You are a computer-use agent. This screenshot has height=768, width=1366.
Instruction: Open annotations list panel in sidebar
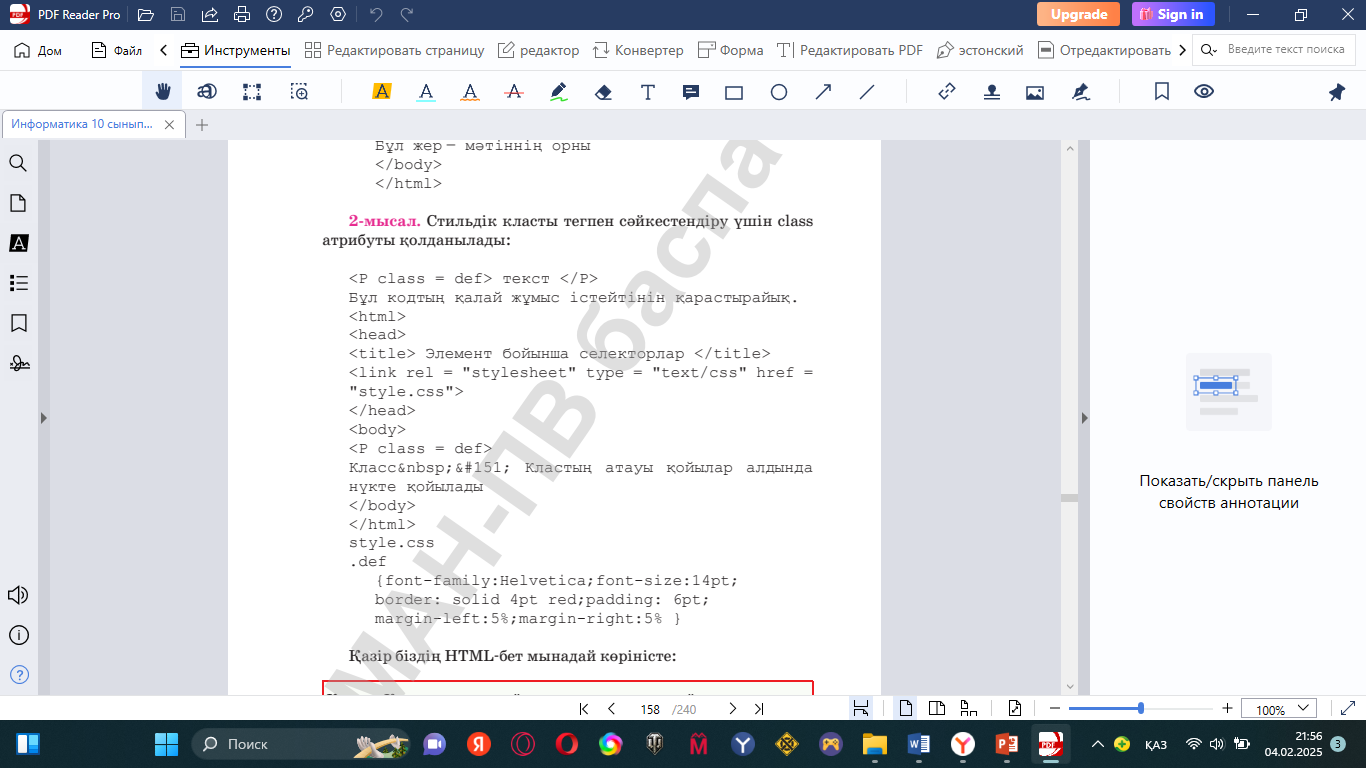pos(18,243)
